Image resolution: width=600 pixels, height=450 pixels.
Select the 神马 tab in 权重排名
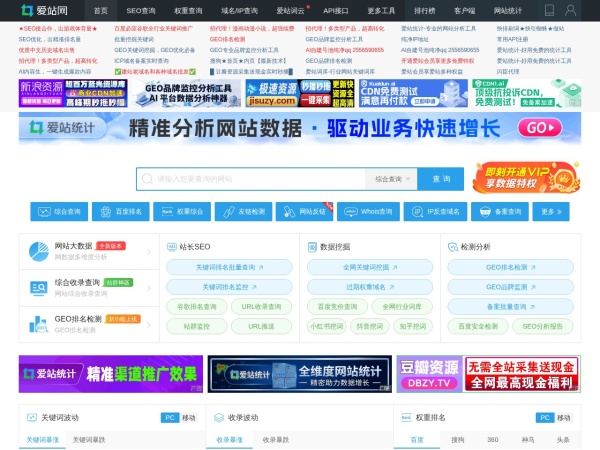(x=528, y=440)
